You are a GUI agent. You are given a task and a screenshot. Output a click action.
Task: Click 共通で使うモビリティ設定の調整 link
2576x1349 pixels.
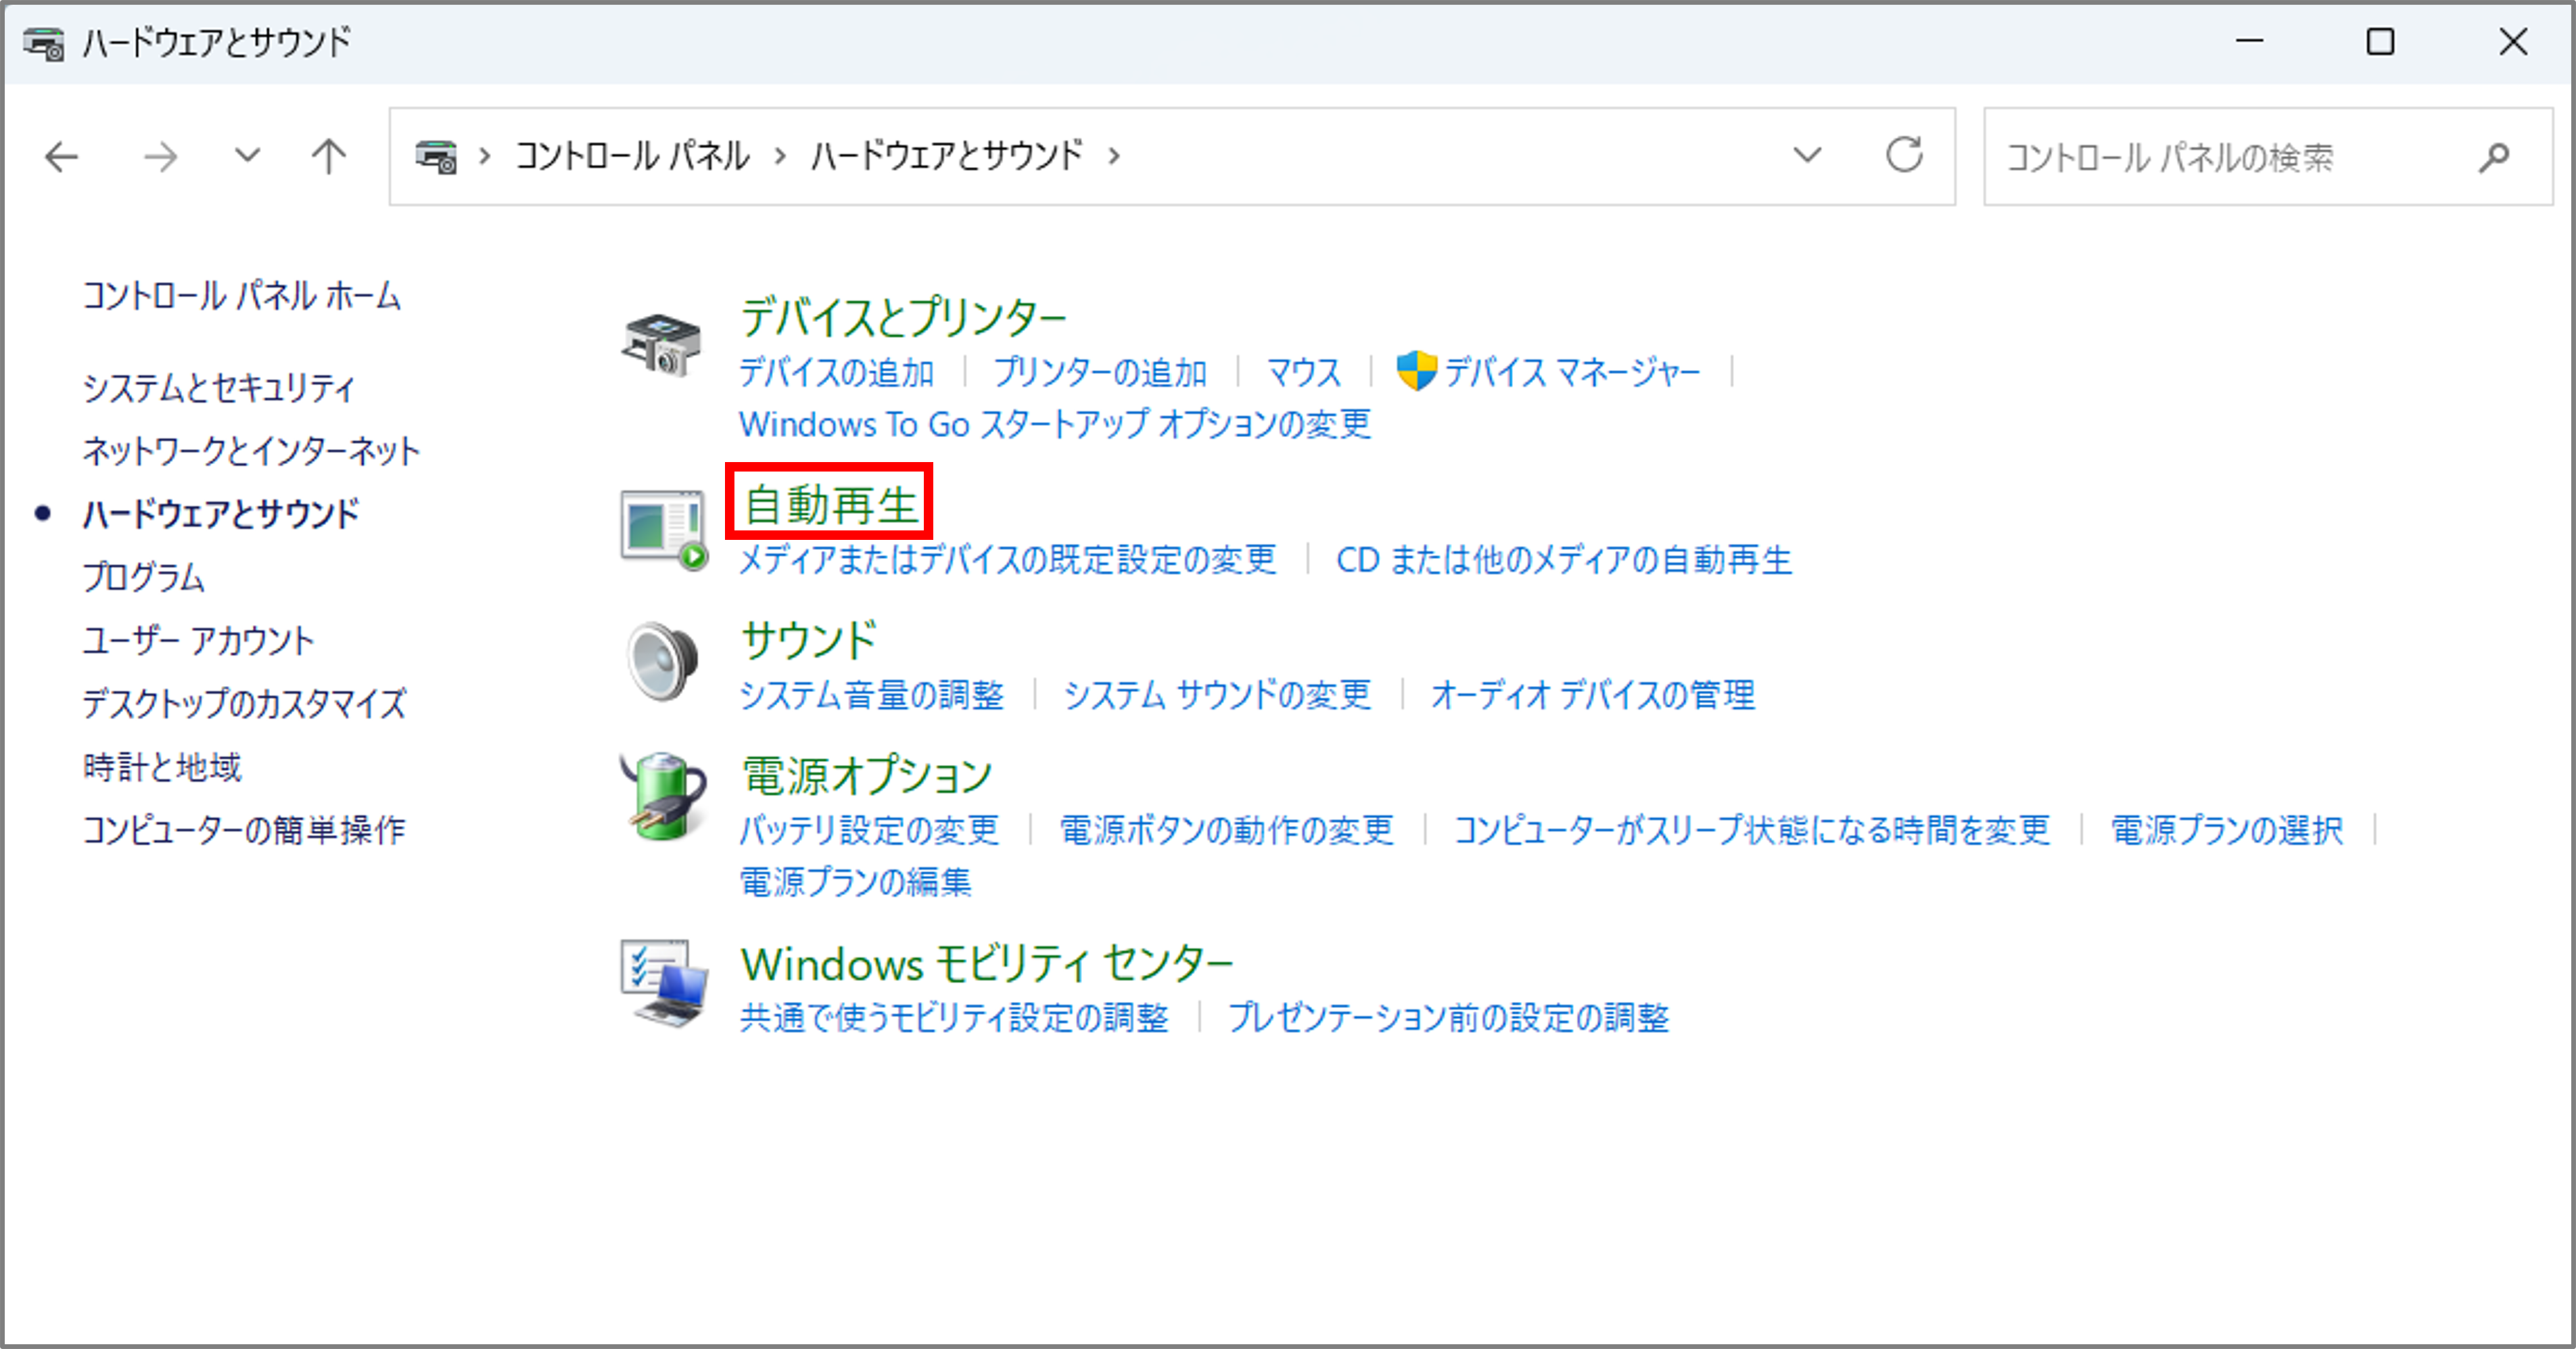(954, 1018)
